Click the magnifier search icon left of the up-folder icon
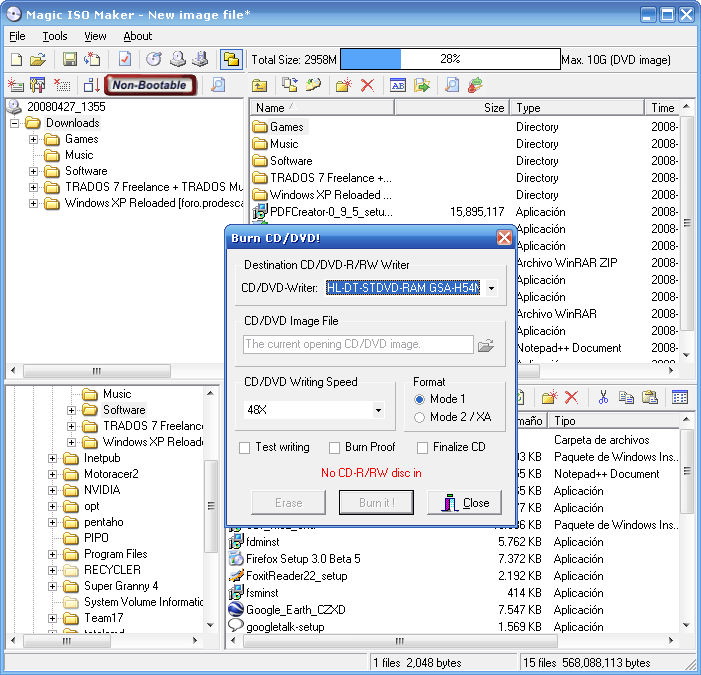Viewport: 701px width, 675px height. pos(218,85)
